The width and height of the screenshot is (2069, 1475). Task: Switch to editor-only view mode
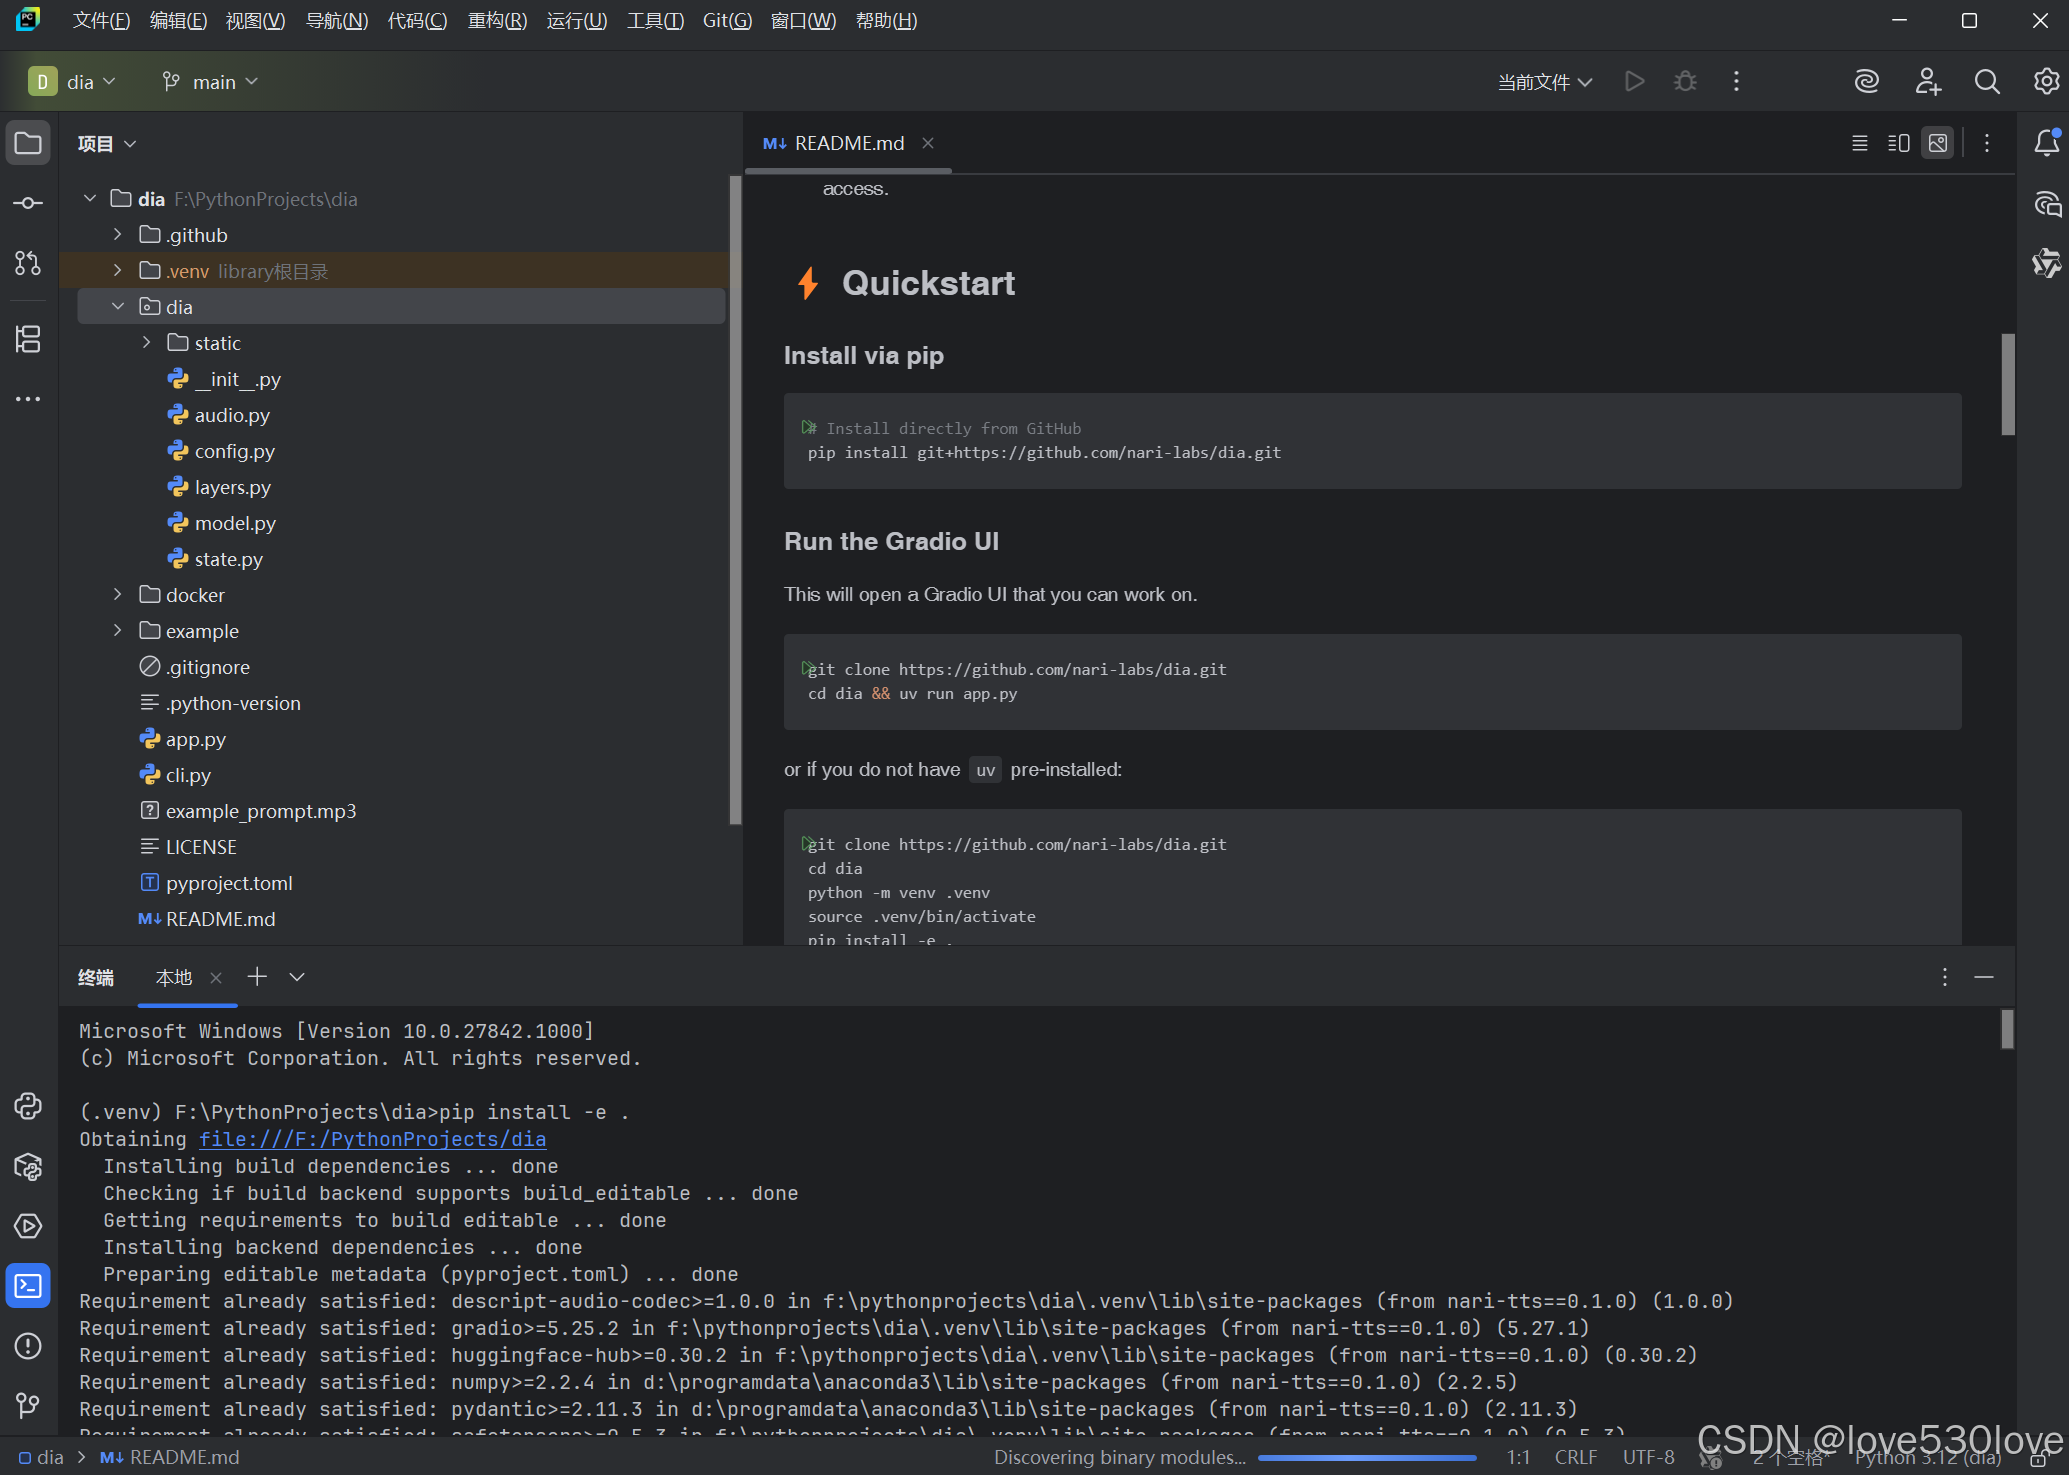(x=1859, y=143)
